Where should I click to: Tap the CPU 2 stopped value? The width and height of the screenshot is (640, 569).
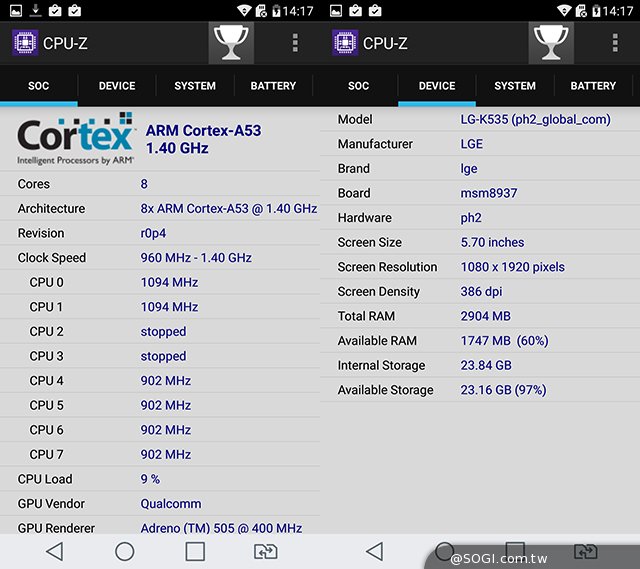[163, 331]
